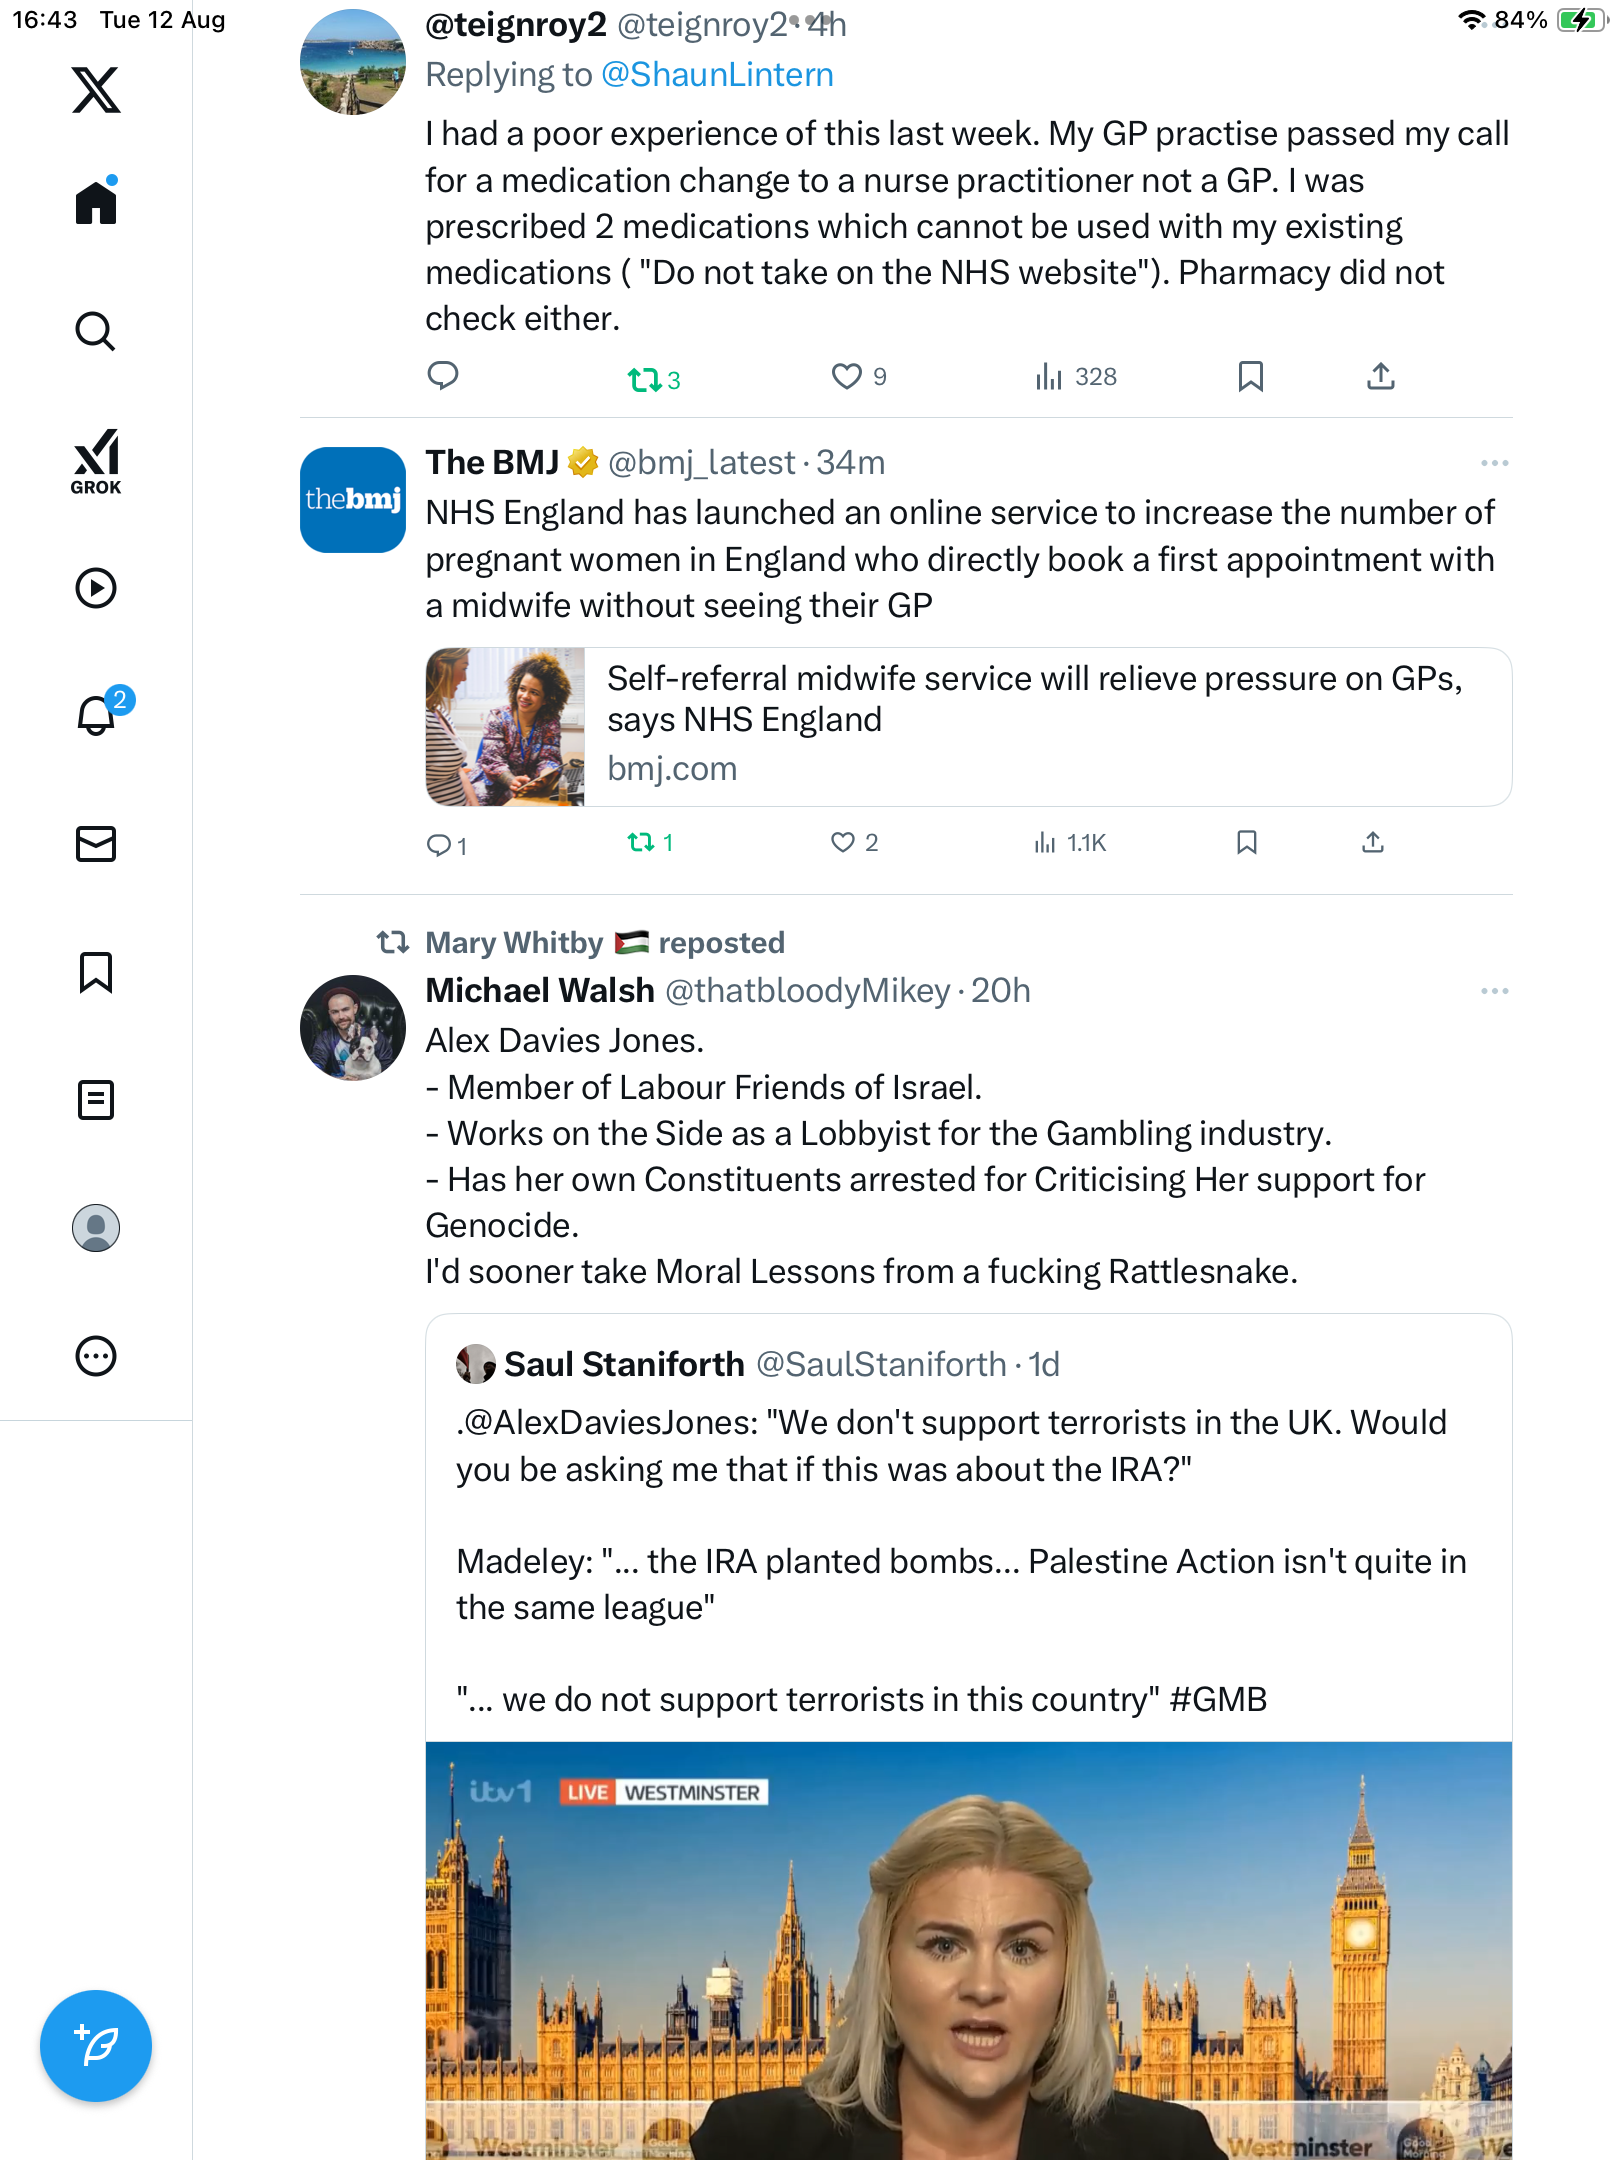Undo repost on teignroy2's reply
Screen dimensions: 1620x2160
(x=645, y=379)
